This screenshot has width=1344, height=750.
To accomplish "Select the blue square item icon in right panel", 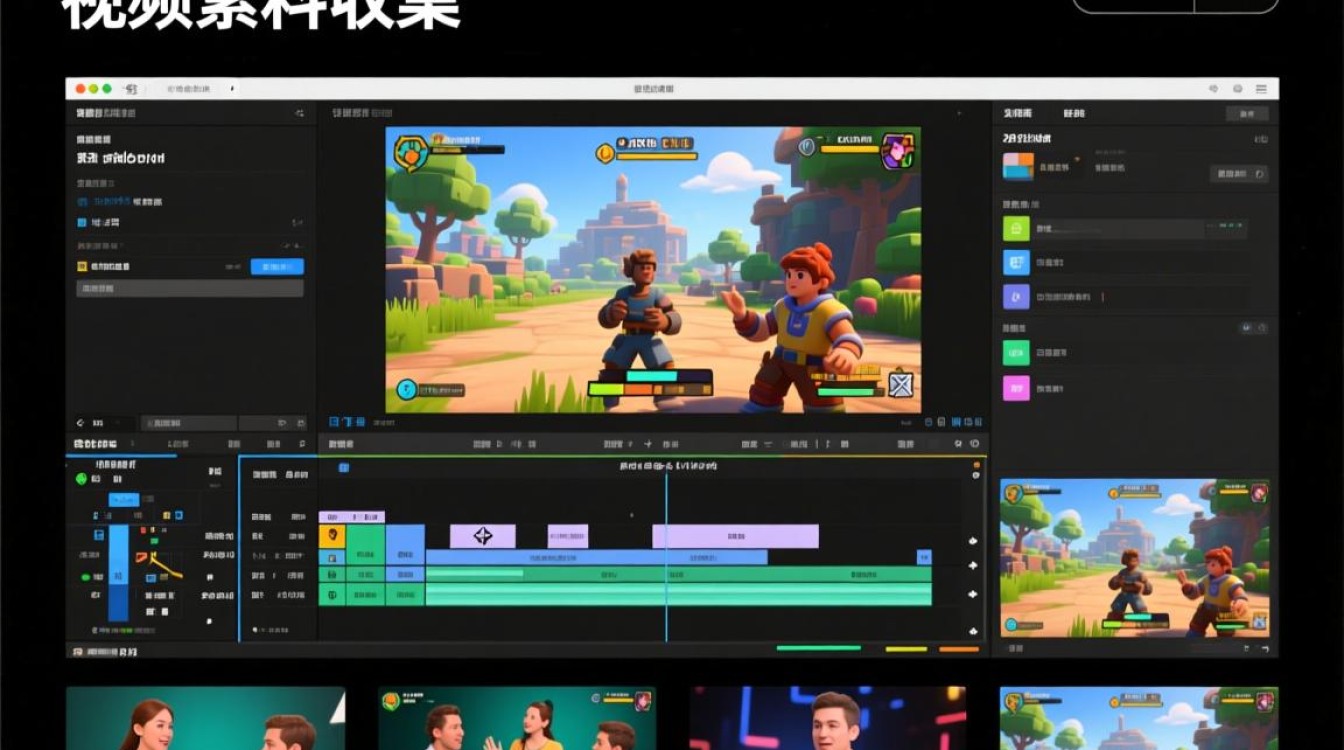I will pyautogui.click(x=1016, y=263).
